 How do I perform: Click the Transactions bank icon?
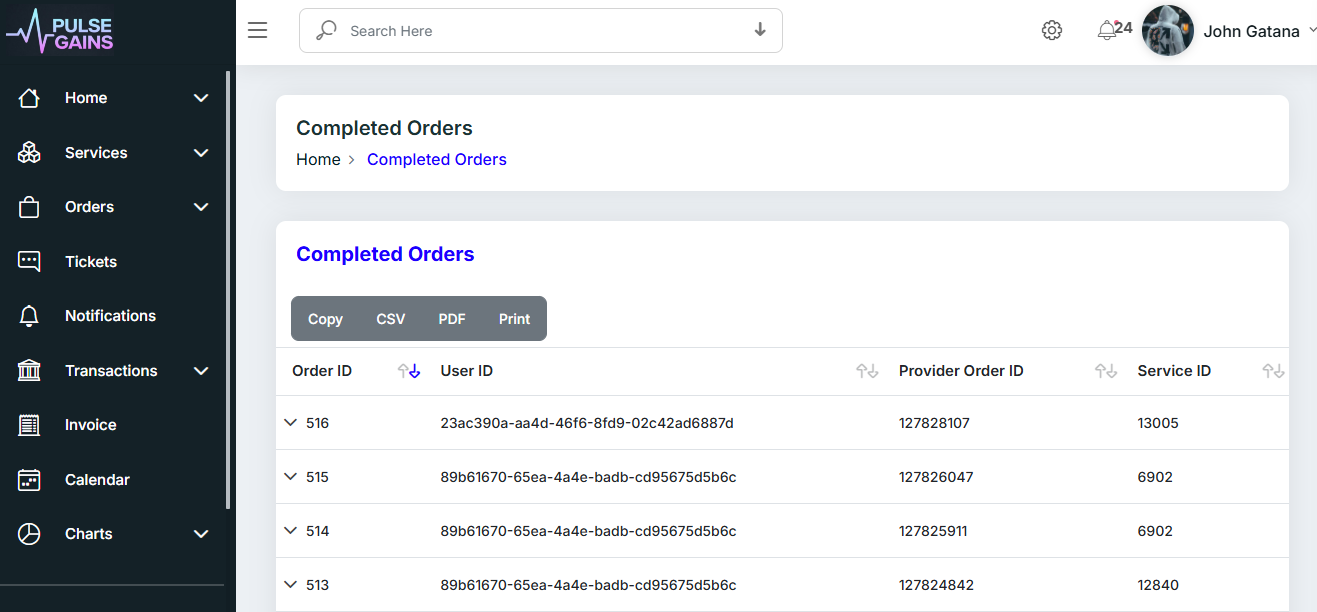(29, 370)
